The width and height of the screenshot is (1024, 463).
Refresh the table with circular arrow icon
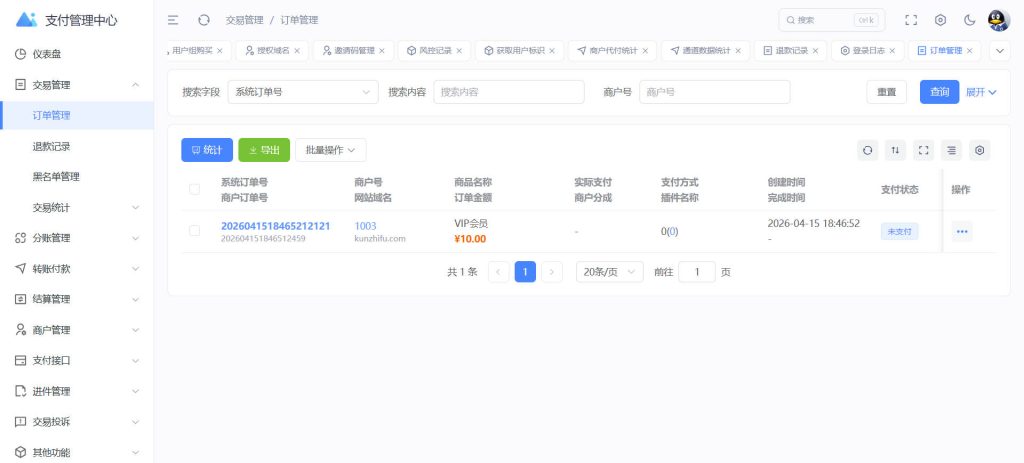[867, 150]
